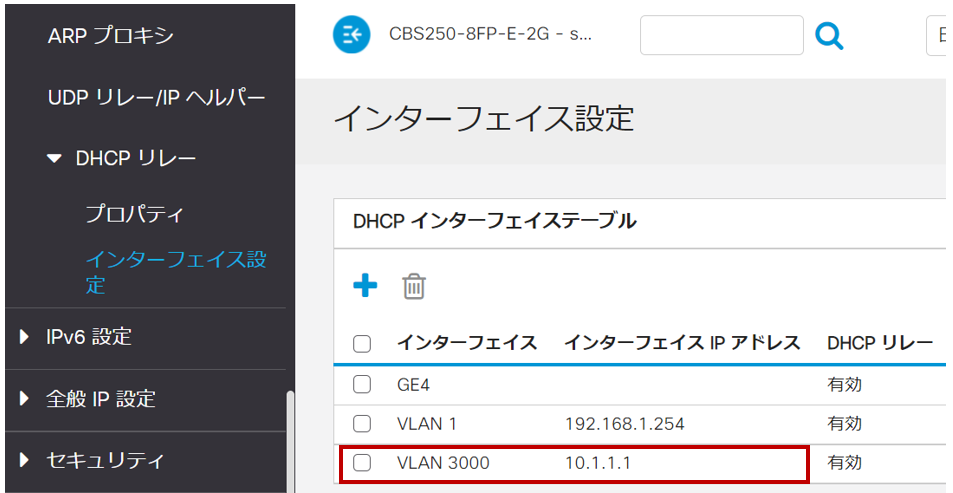
Task: Toggle the sidebar collapse icon
Action: (x=351, y=35)
